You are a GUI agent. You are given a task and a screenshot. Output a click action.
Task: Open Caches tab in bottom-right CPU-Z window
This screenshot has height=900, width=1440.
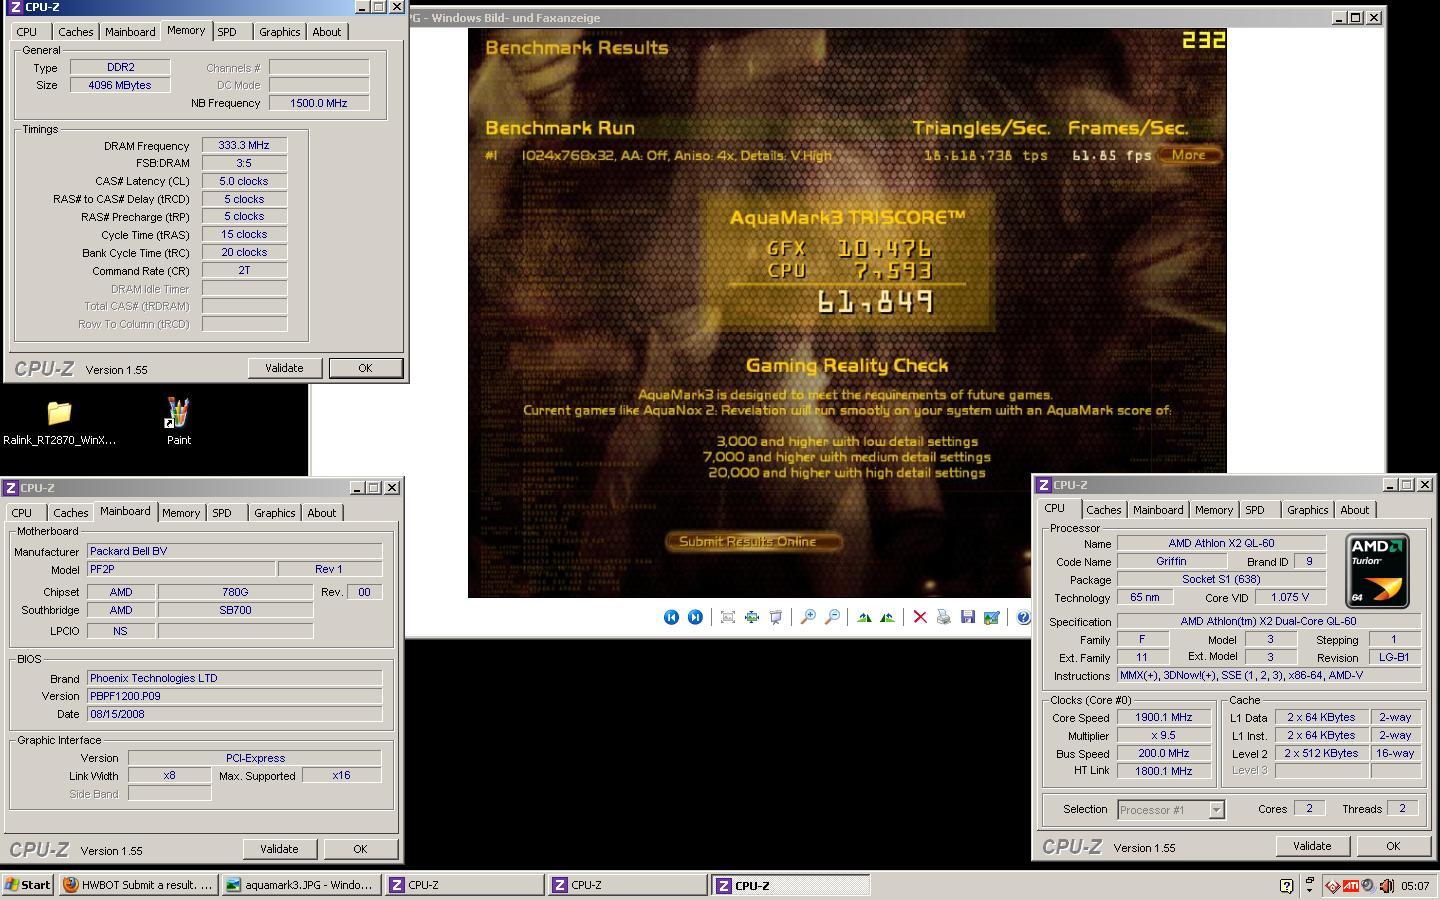[x=1103, y=510]
